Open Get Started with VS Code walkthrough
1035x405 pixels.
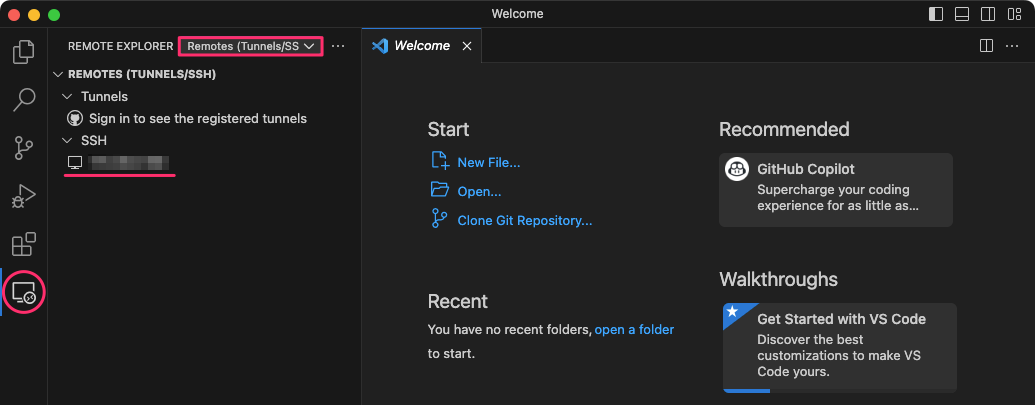coord(840,348)
